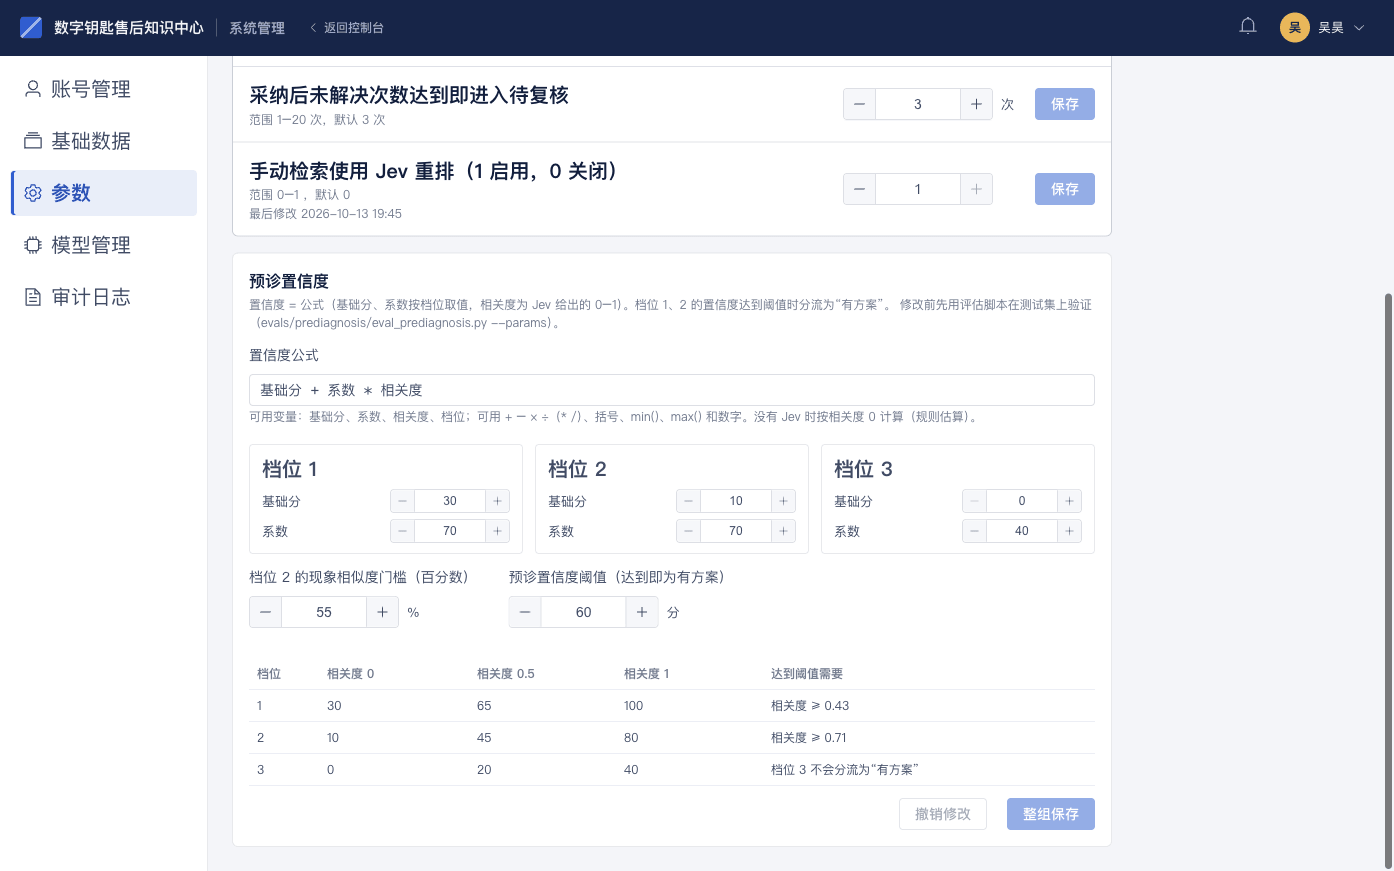Click the 置信度公式 formula input

pyautogui.click(x=672, y=390)
